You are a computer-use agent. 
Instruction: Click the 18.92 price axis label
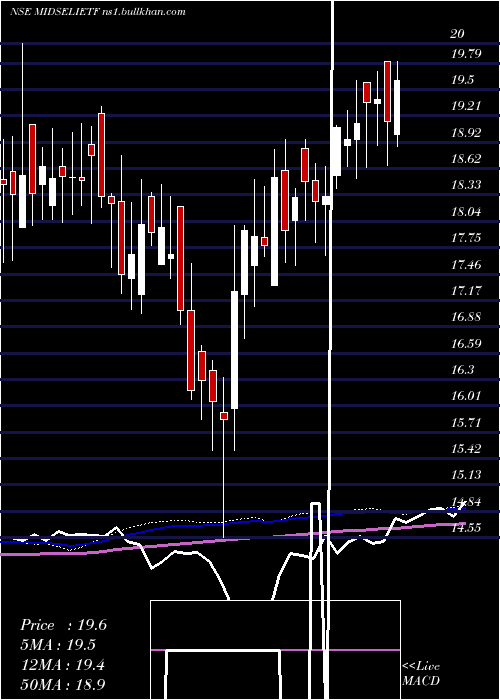pos(466,133)
